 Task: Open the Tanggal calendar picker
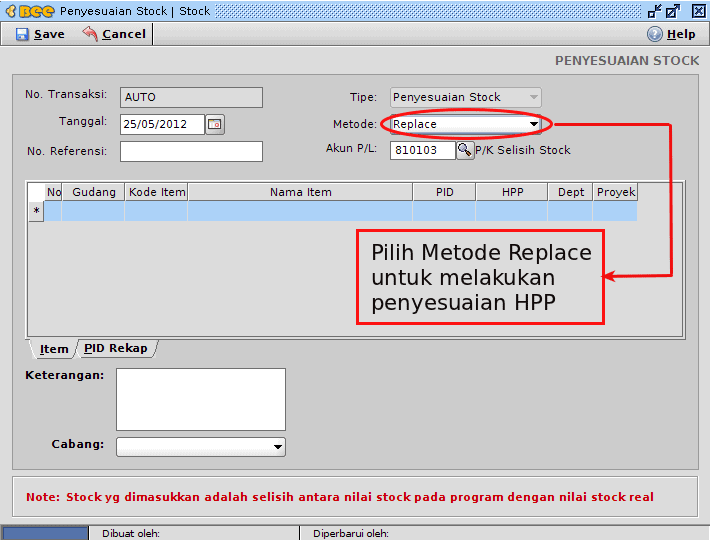(x=215, y=125)
